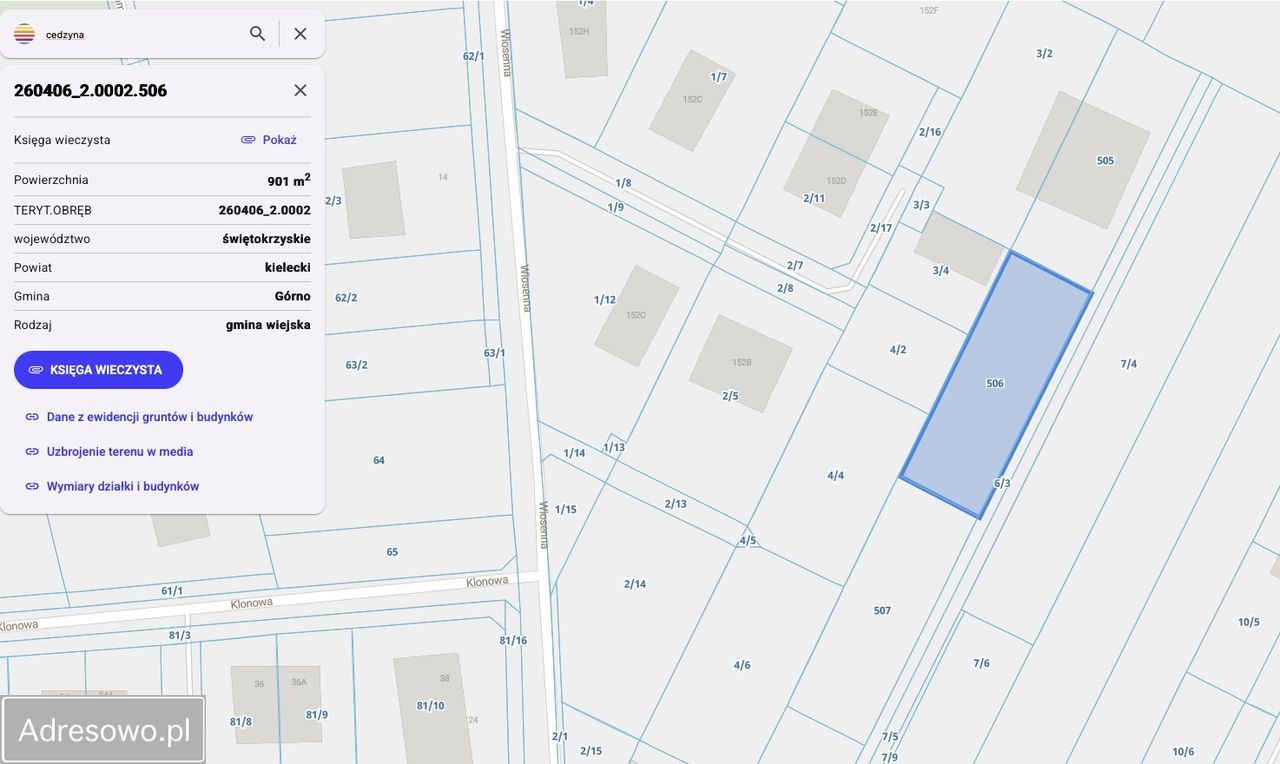This screenshot has width=1280, height=764.
Task: Select parcel 505 building on the map
Action: click(x=1083, y=160)
